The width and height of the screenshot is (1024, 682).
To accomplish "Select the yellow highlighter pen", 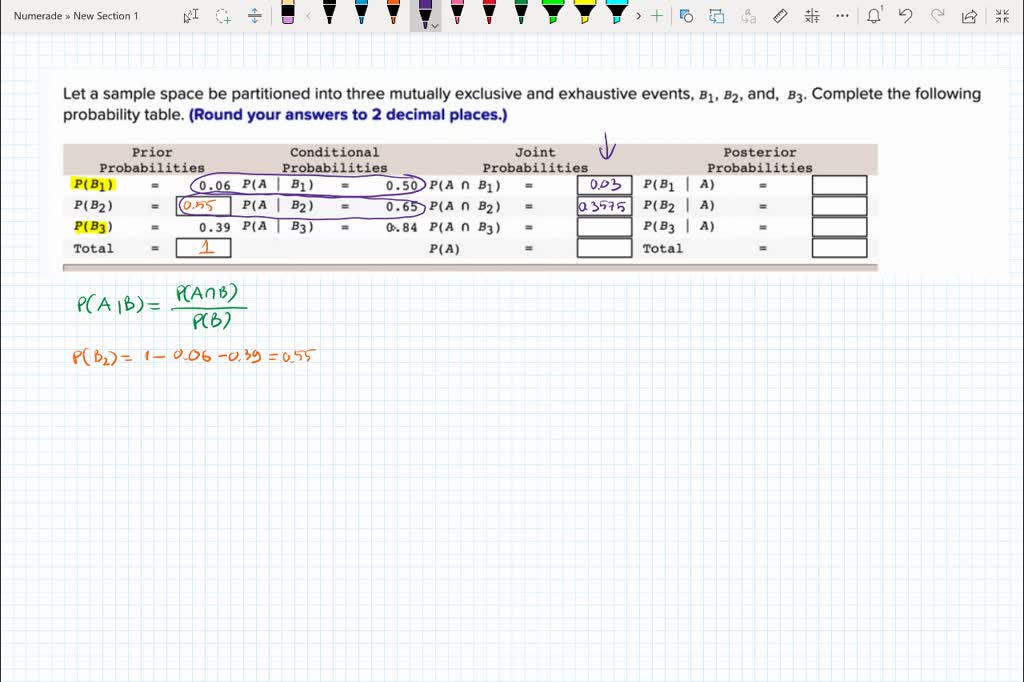I will point(586,15).
